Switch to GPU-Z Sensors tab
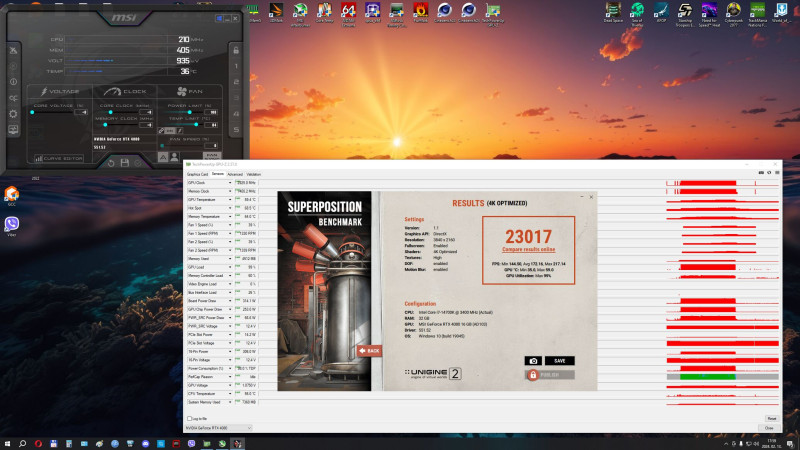The width and height of the screenshot is (800, 450). 218,174
